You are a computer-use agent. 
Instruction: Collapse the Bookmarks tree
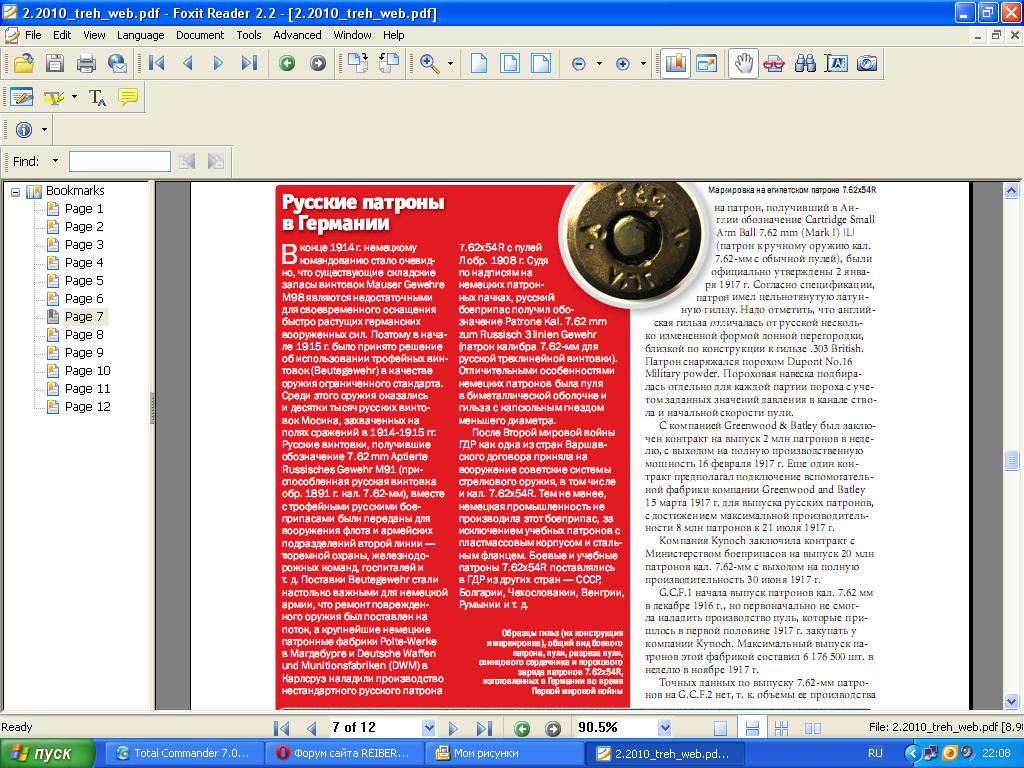(x=16, y=192)
